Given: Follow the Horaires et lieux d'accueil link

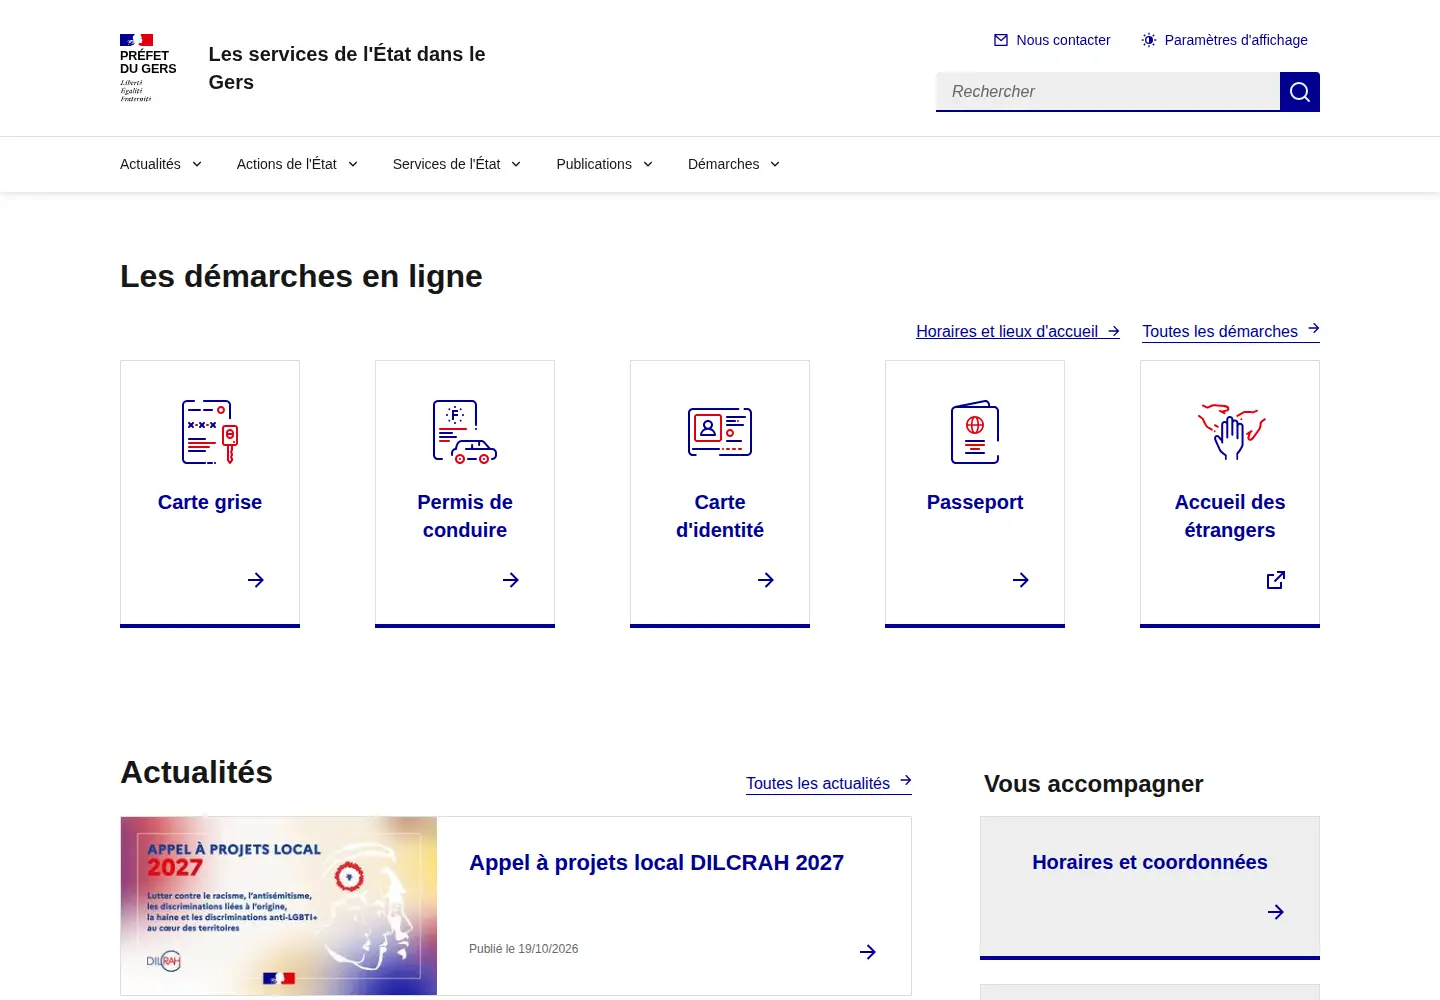Looking at the screenshot, I should point(1018,331).
